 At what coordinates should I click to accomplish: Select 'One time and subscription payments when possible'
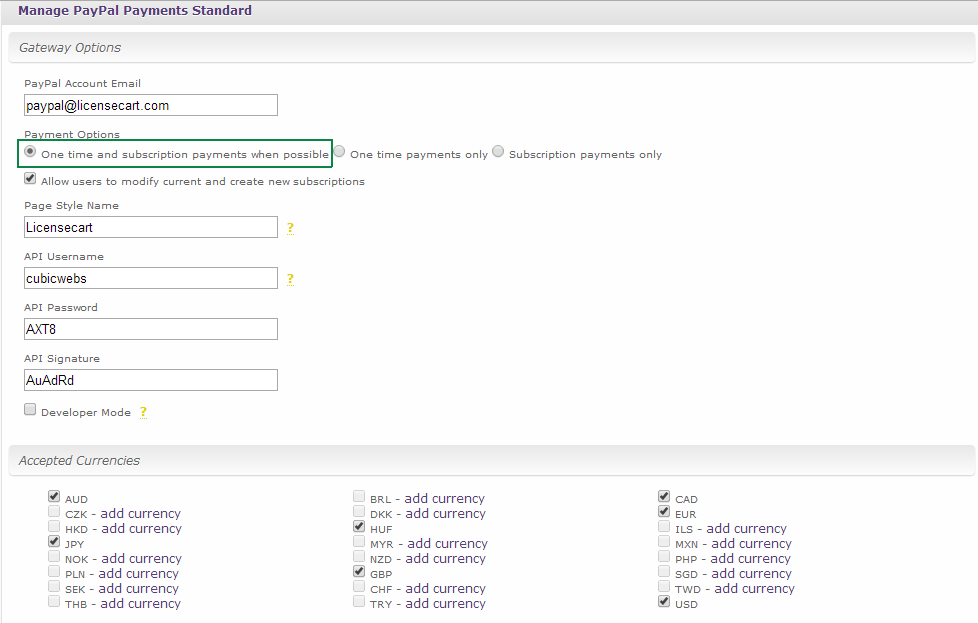(x=30, y=152)
